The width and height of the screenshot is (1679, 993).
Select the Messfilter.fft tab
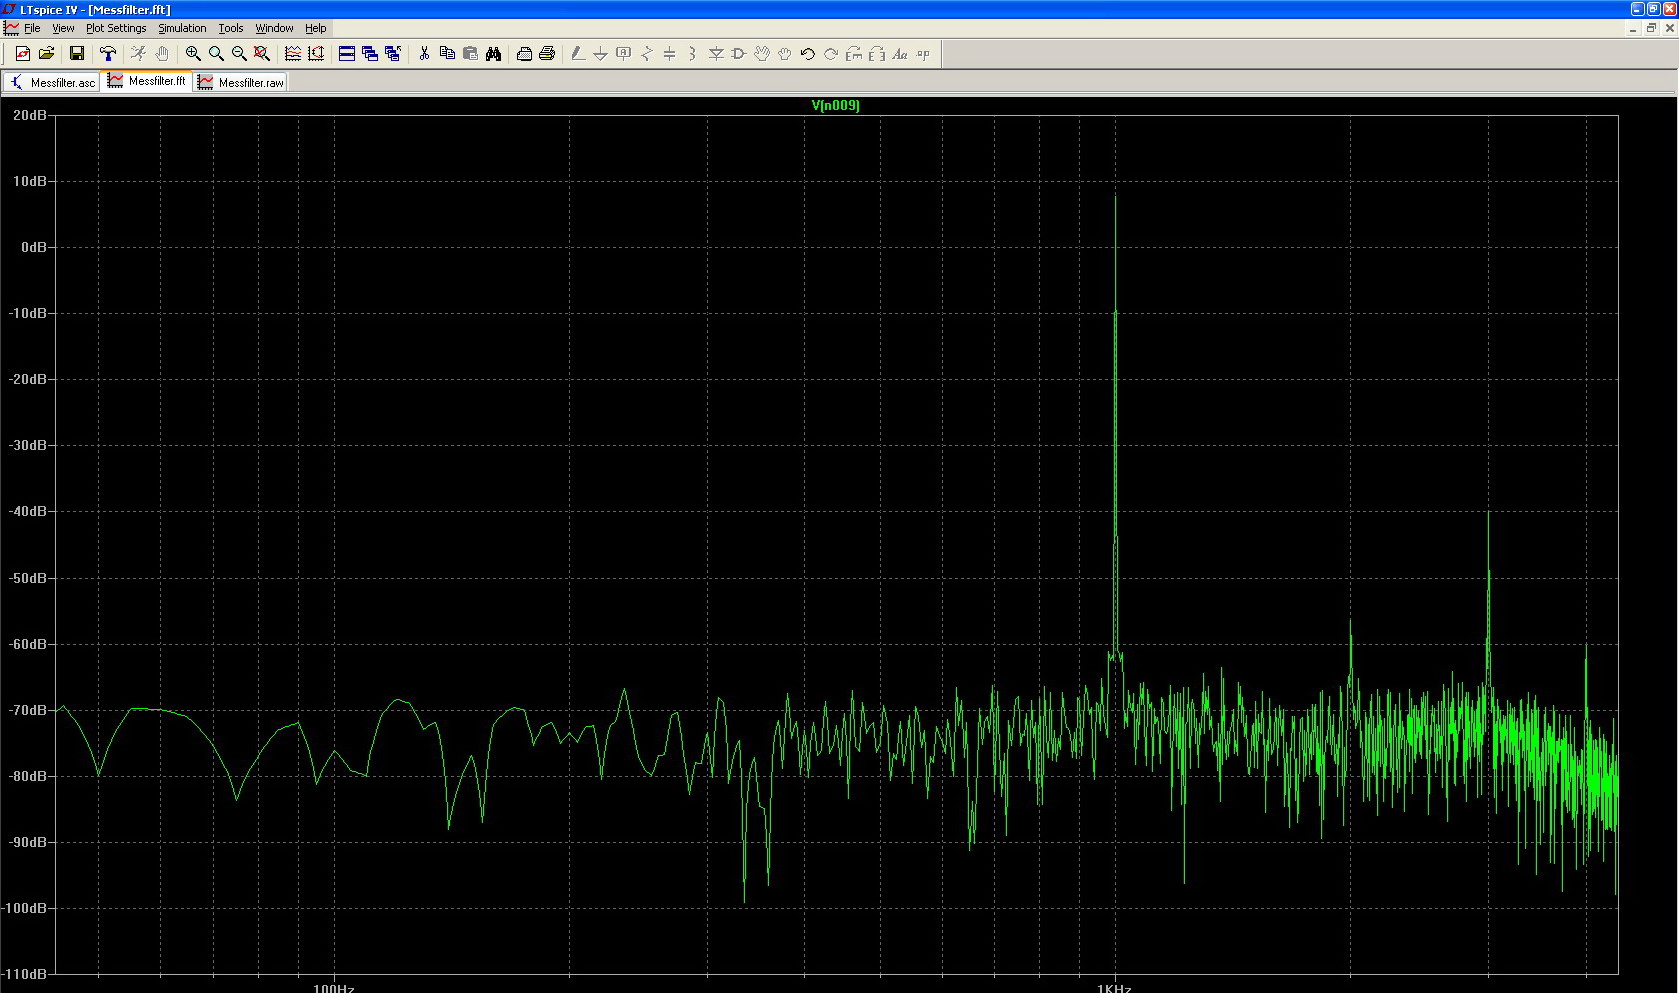(147, 81)
